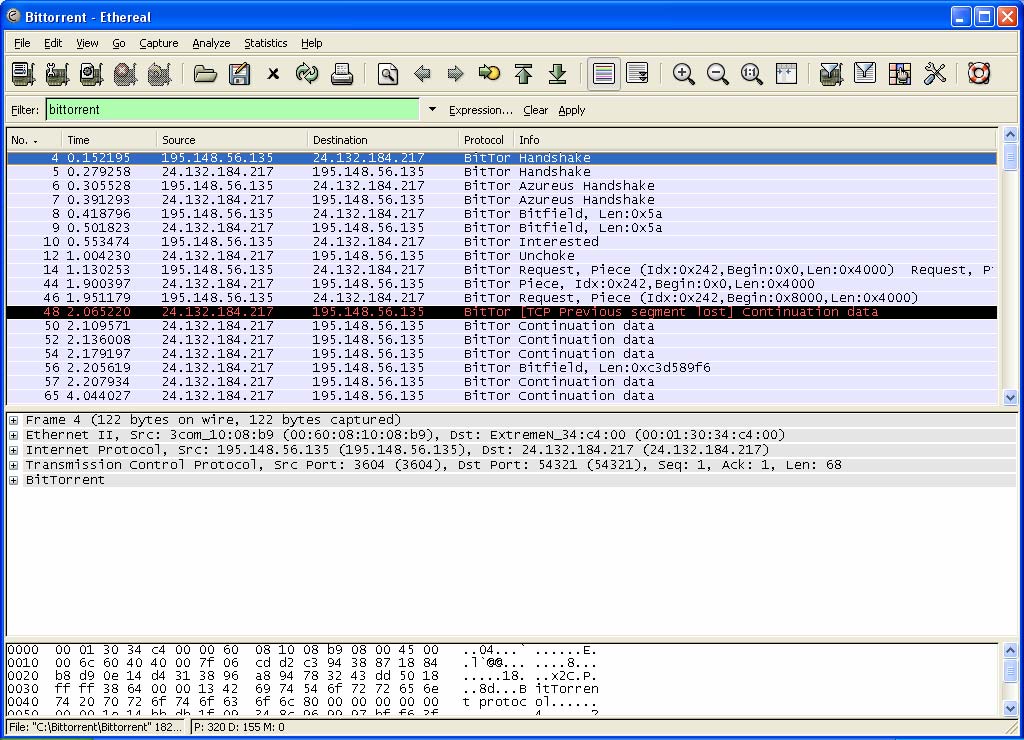Restart the running capture icon

point(159,74)
